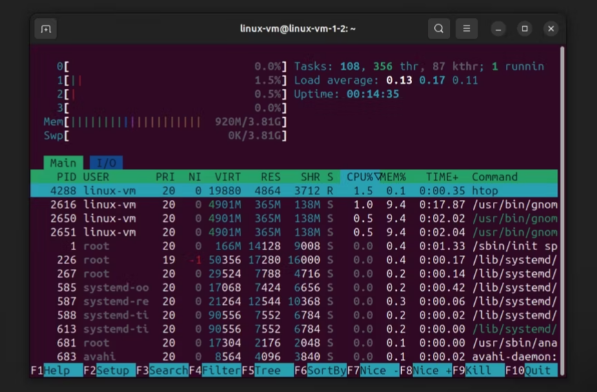Close the terminal window
The height and width of the screenshot is (392, 597).
pos(551,29)
